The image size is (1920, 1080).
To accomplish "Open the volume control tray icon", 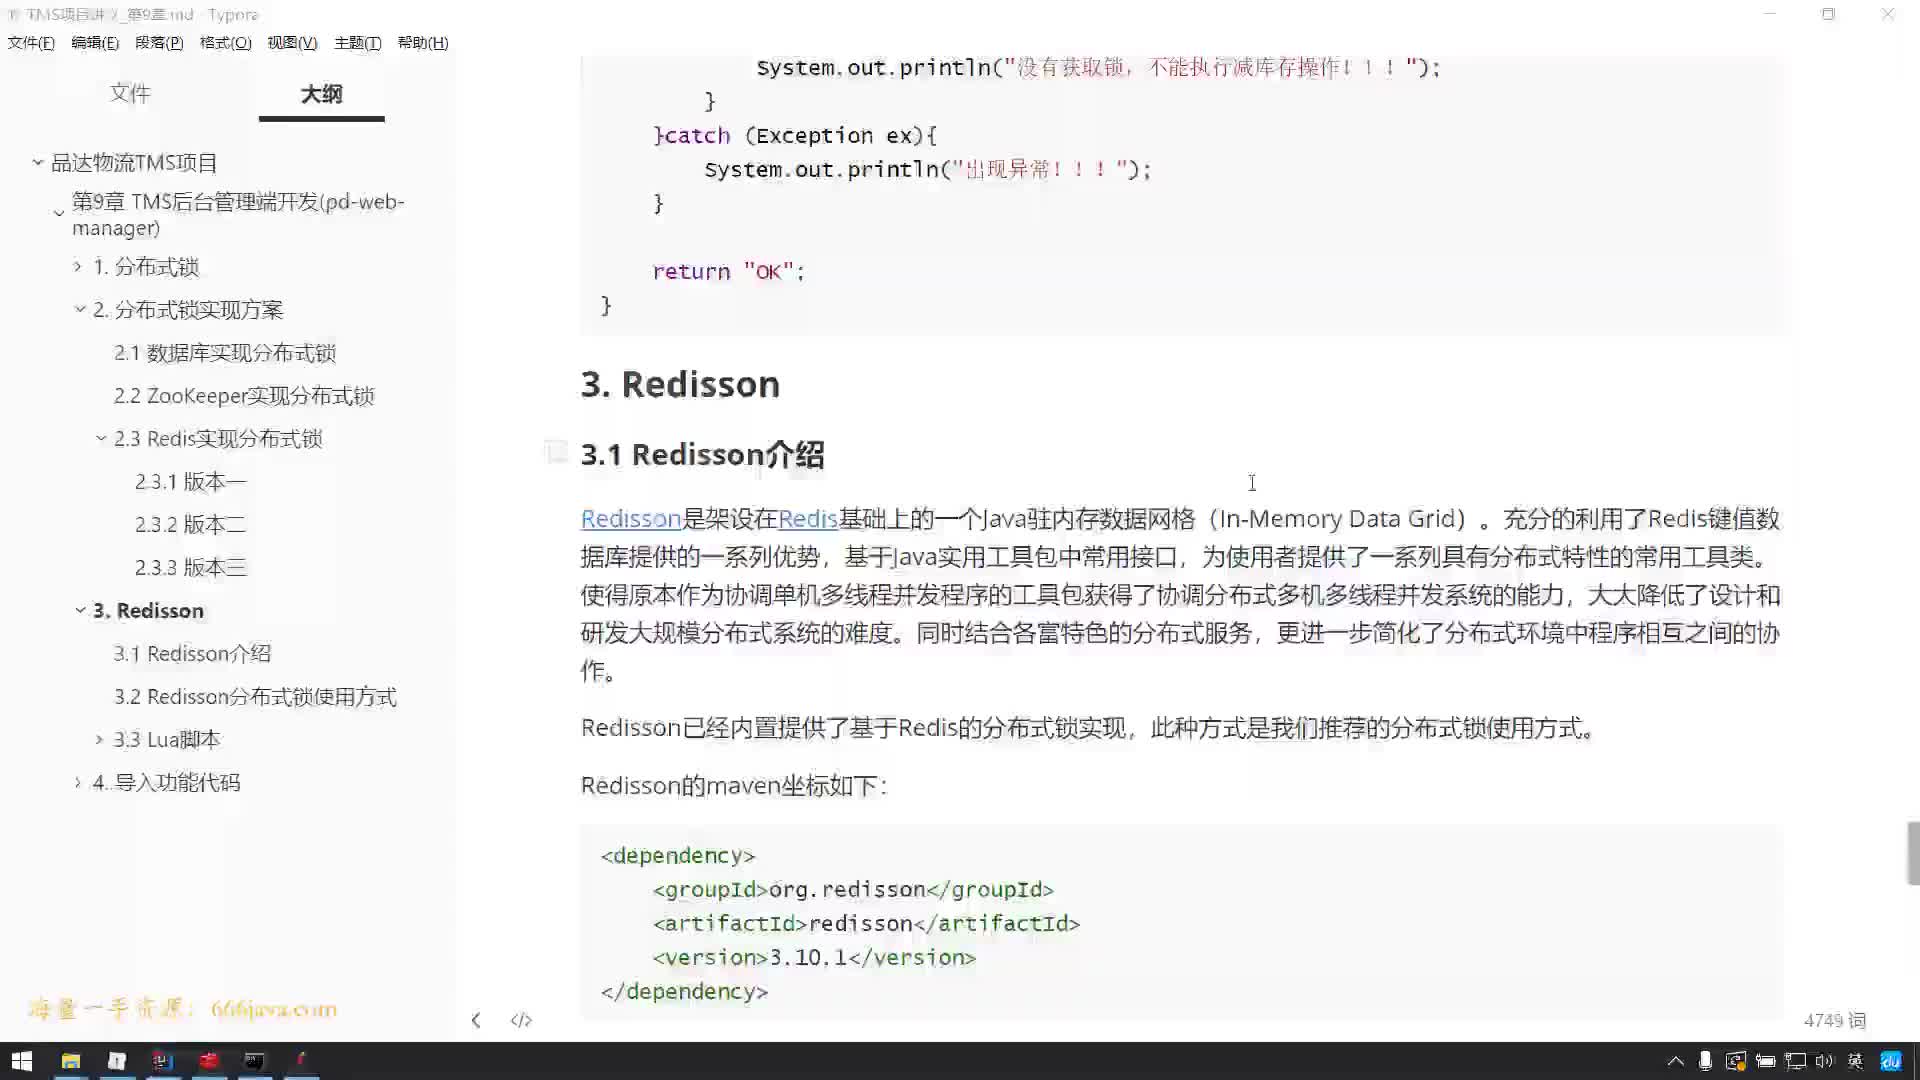I will pos(1825,1061).
